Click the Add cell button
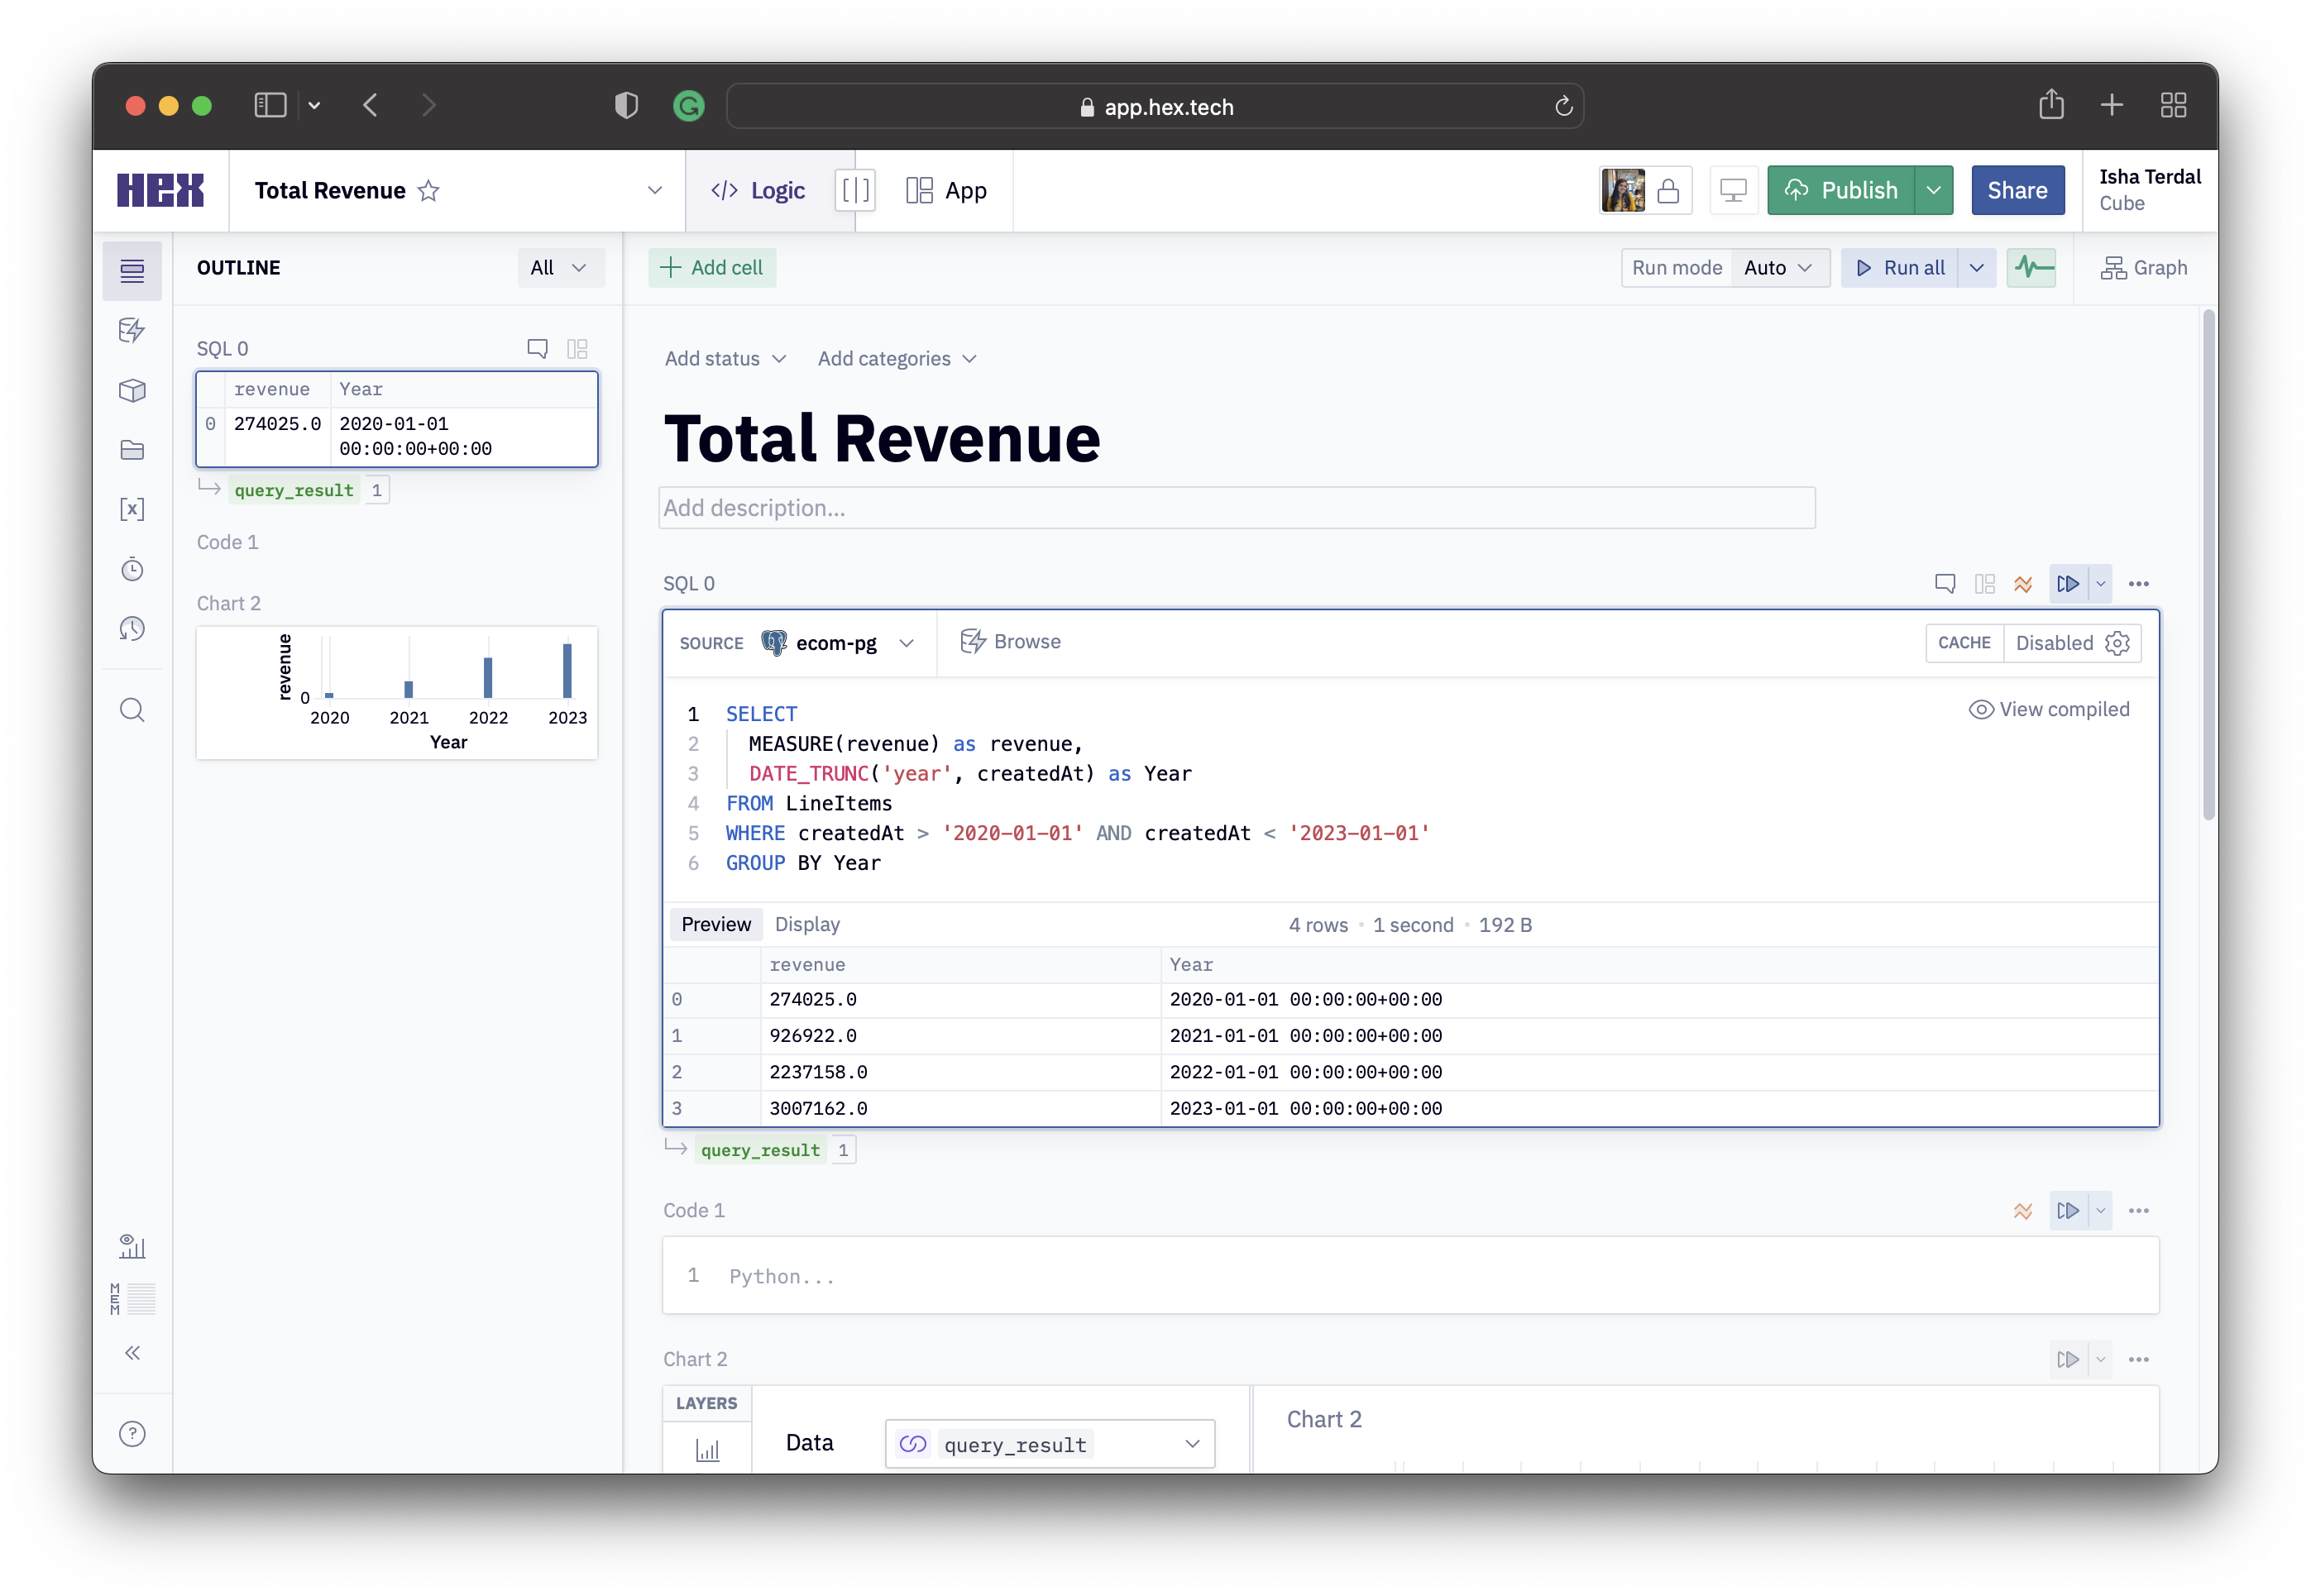2311x1596 pixels. click(x=712, y=268)
